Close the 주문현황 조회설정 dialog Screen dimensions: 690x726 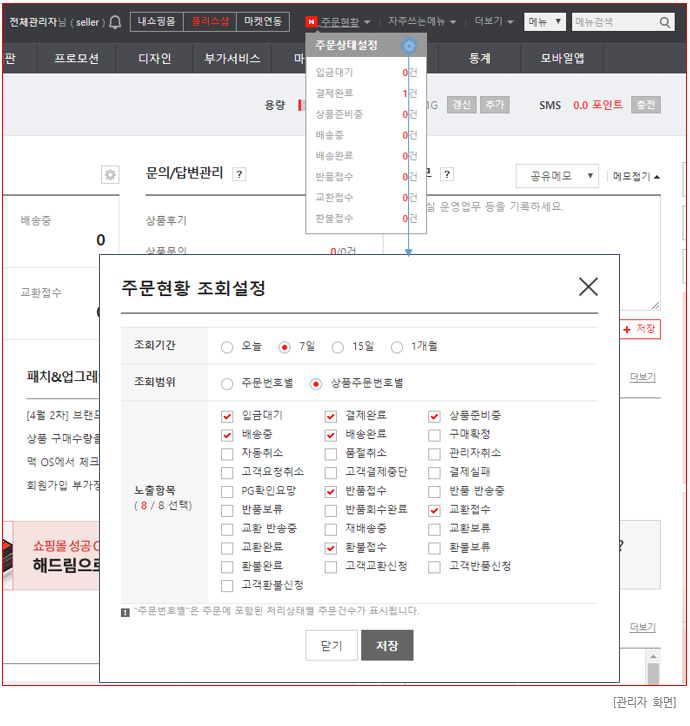pyautogui.click(x=588, y=287)
